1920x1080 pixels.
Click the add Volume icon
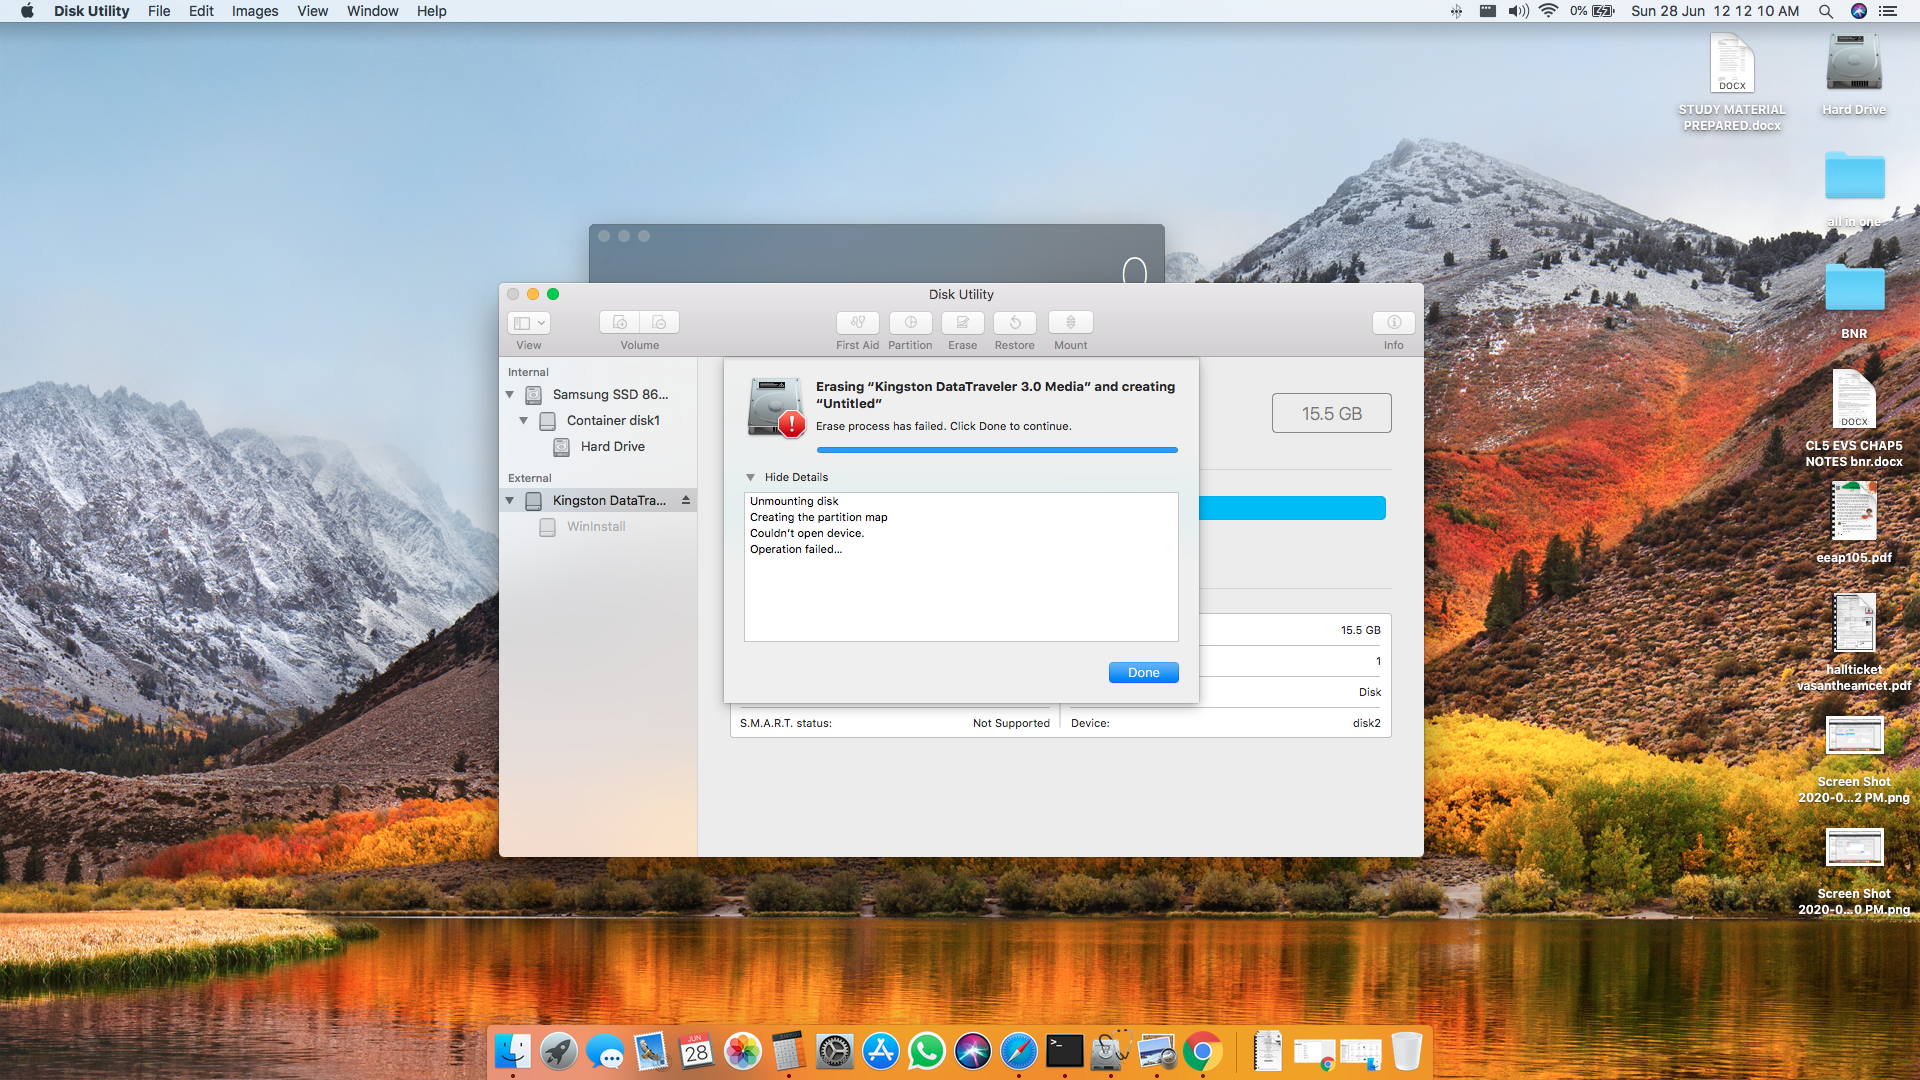coord(619,322)
